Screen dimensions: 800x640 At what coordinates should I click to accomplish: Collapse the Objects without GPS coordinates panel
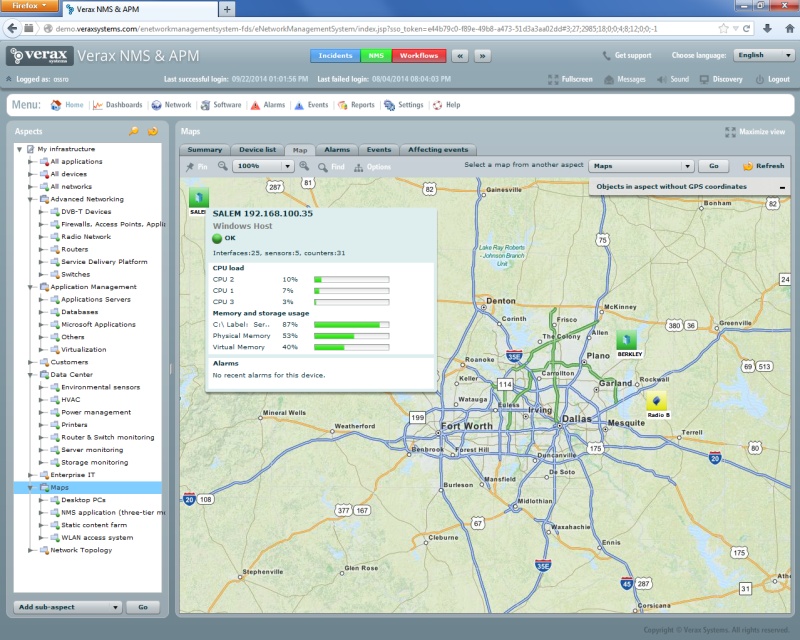coord(782,187)
